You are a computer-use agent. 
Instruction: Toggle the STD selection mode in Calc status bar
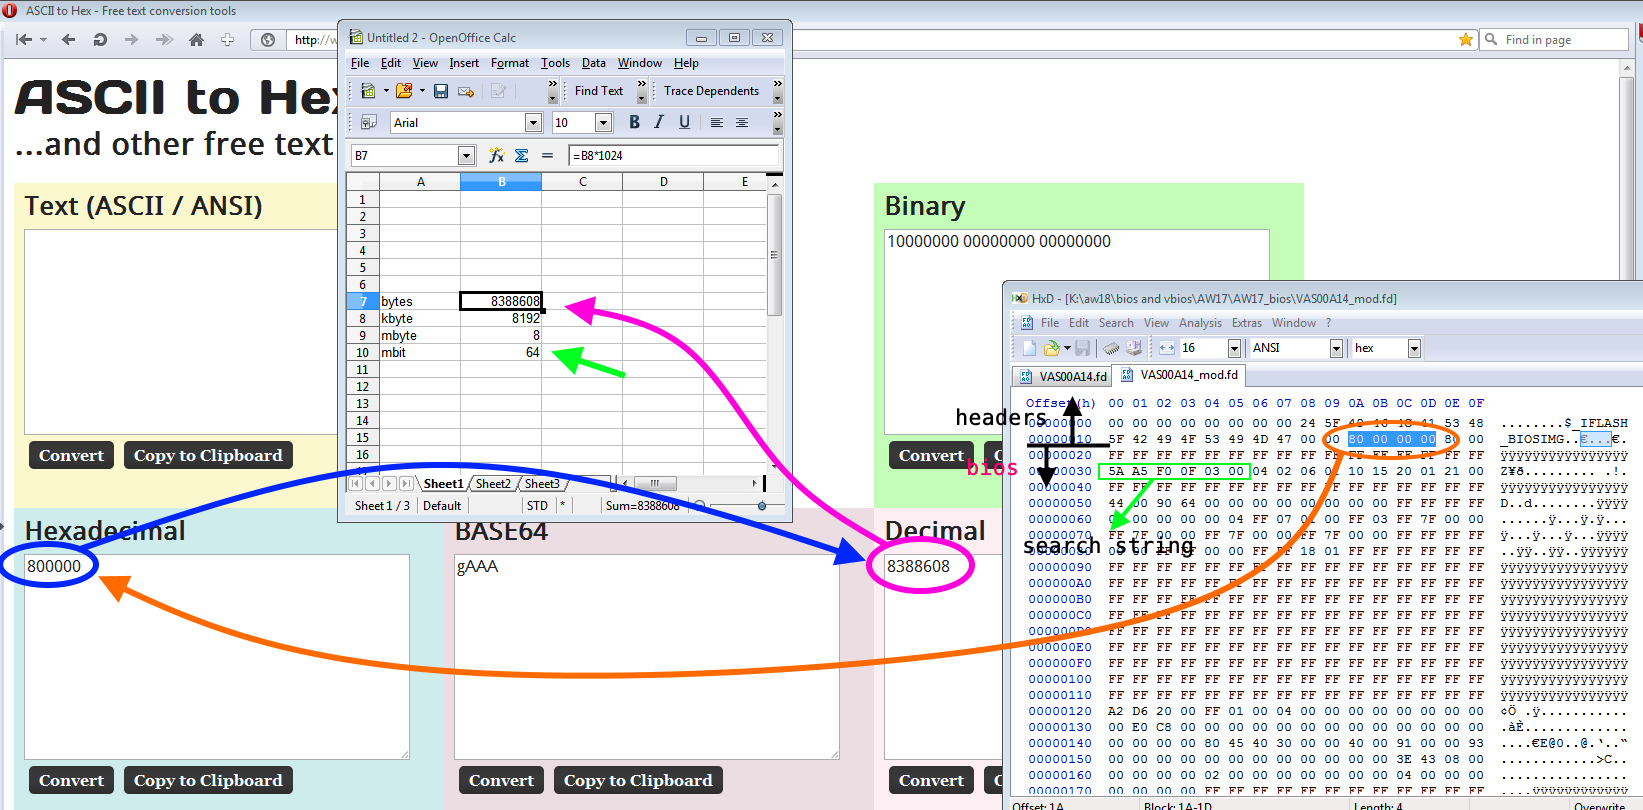(537, 506)
